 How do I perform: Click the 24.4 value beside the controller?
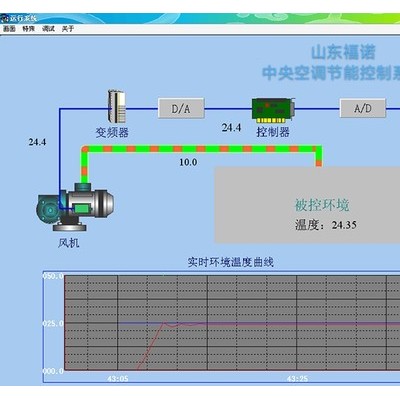pos(231,127)
